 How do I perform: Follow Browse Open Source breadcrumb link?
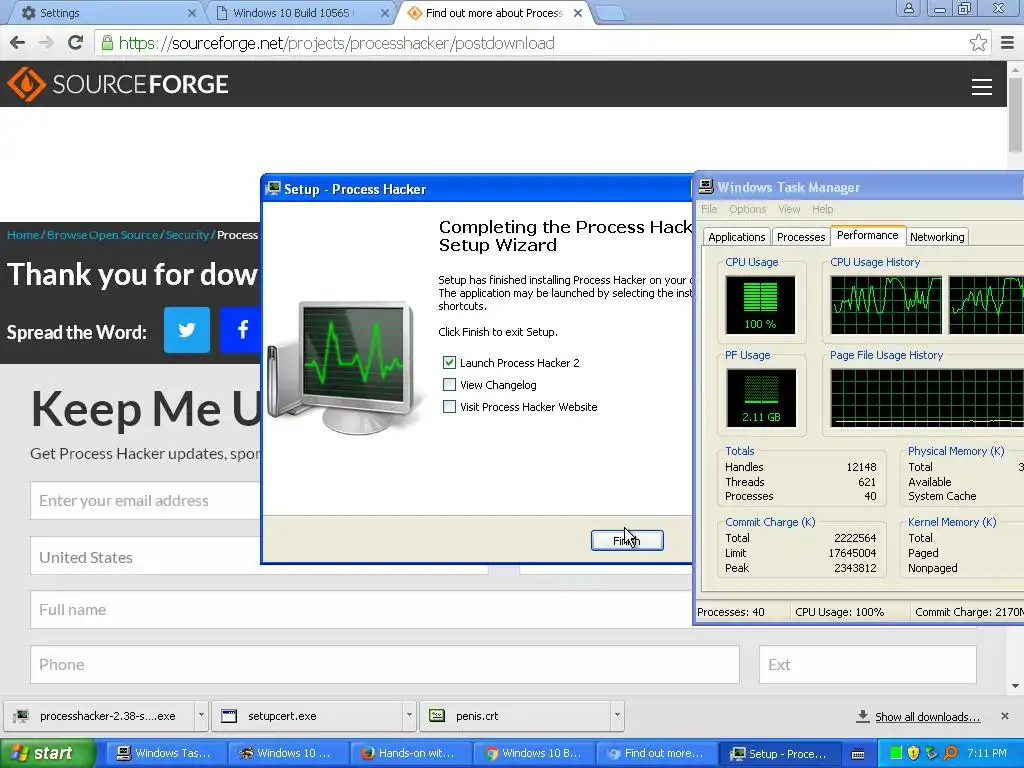point(103,234)
